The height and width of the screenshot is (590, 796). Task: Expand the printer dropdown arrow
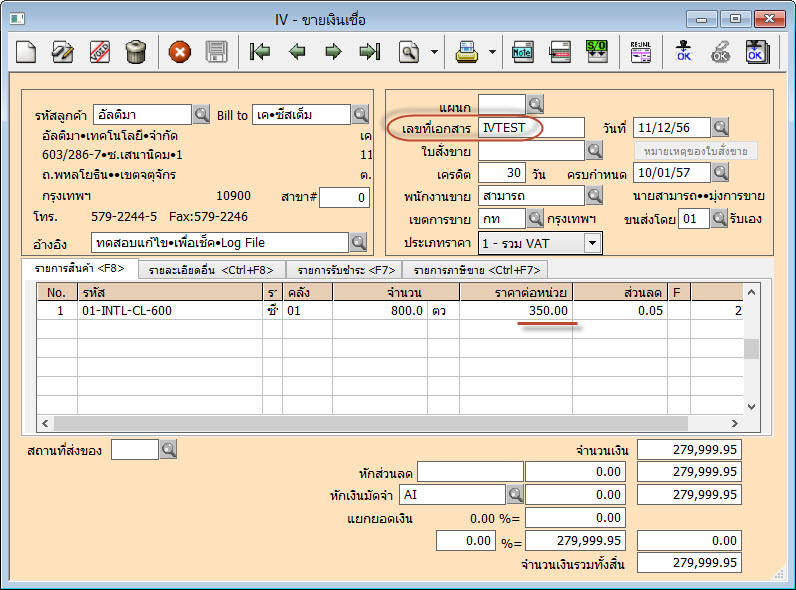(x=492, y=52)
